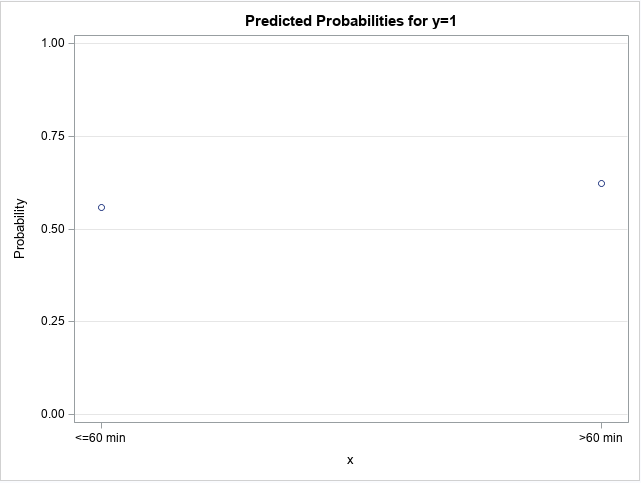
Task: Click the x-axis tick mark above ">60 min"
Action: 601,426
